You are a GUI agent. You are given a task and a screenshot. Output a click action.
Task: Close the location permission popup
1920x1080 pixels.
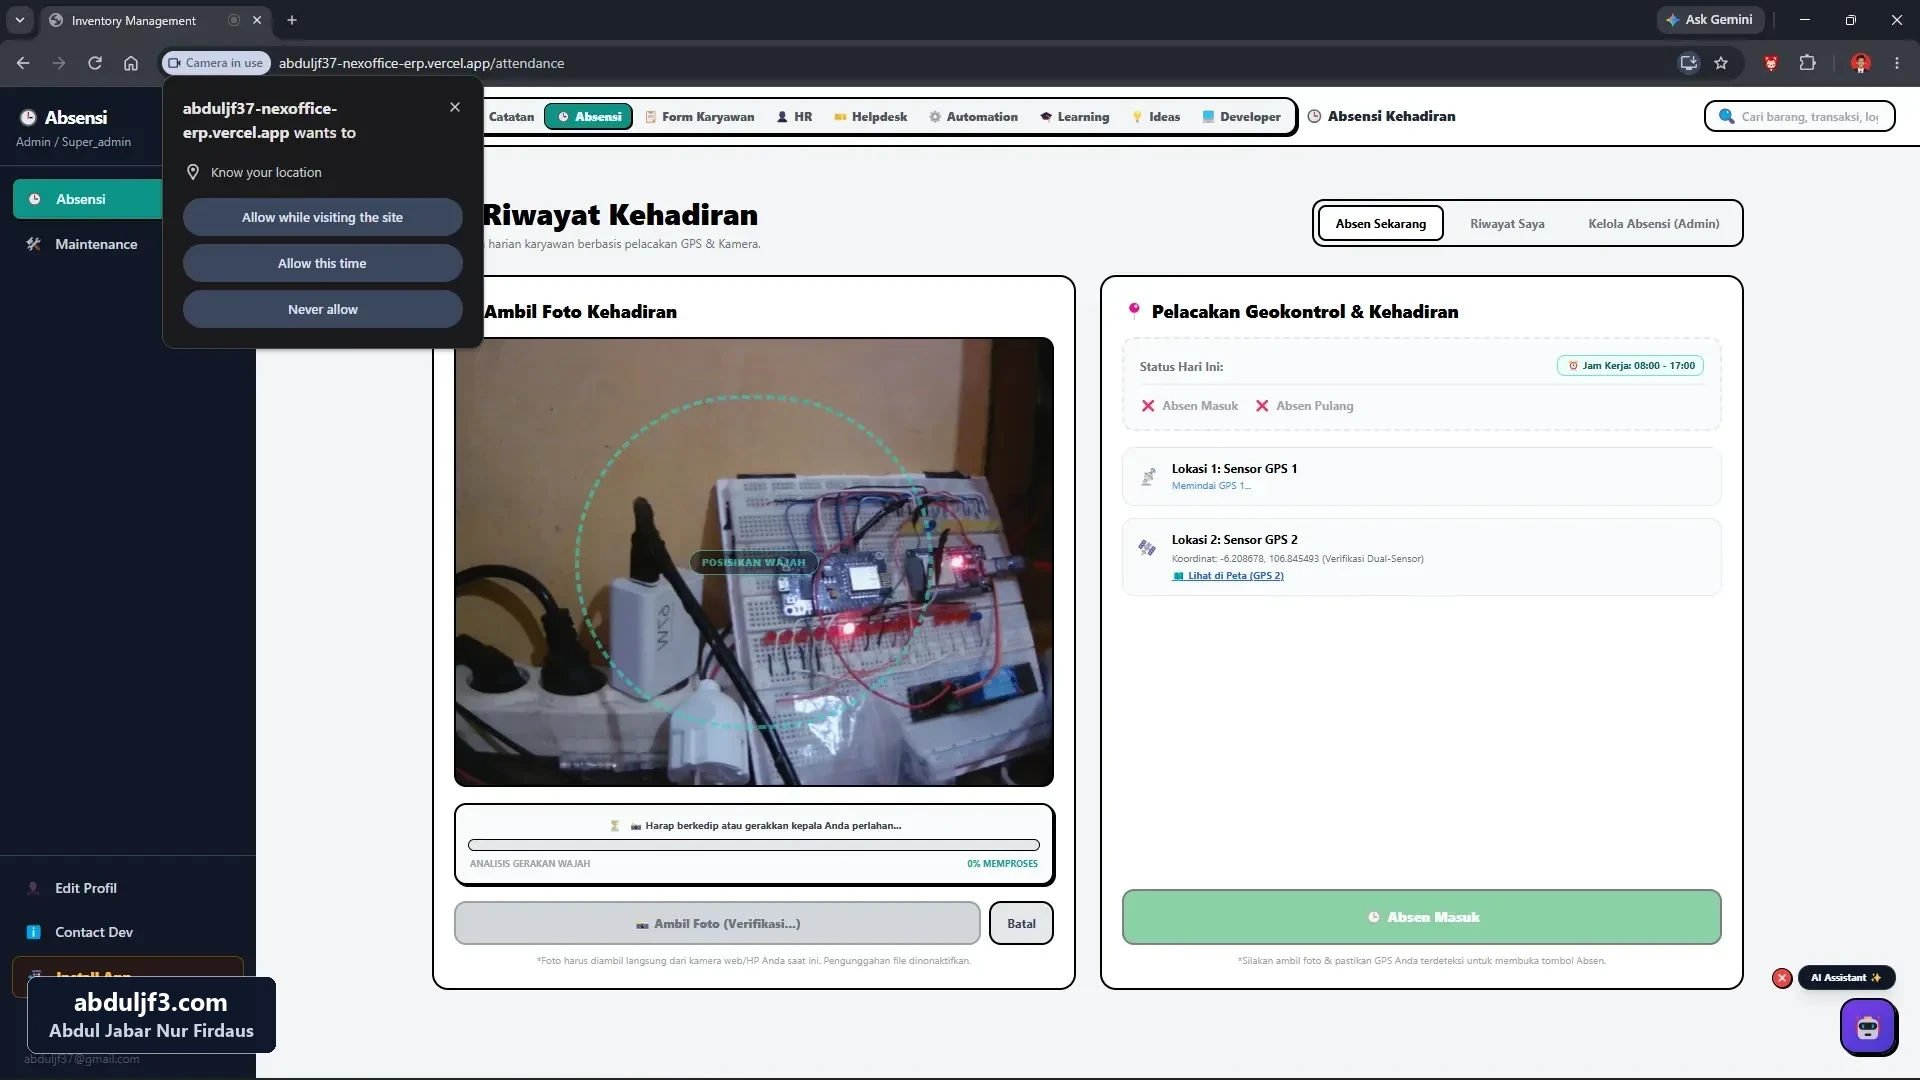pos(455,107)
